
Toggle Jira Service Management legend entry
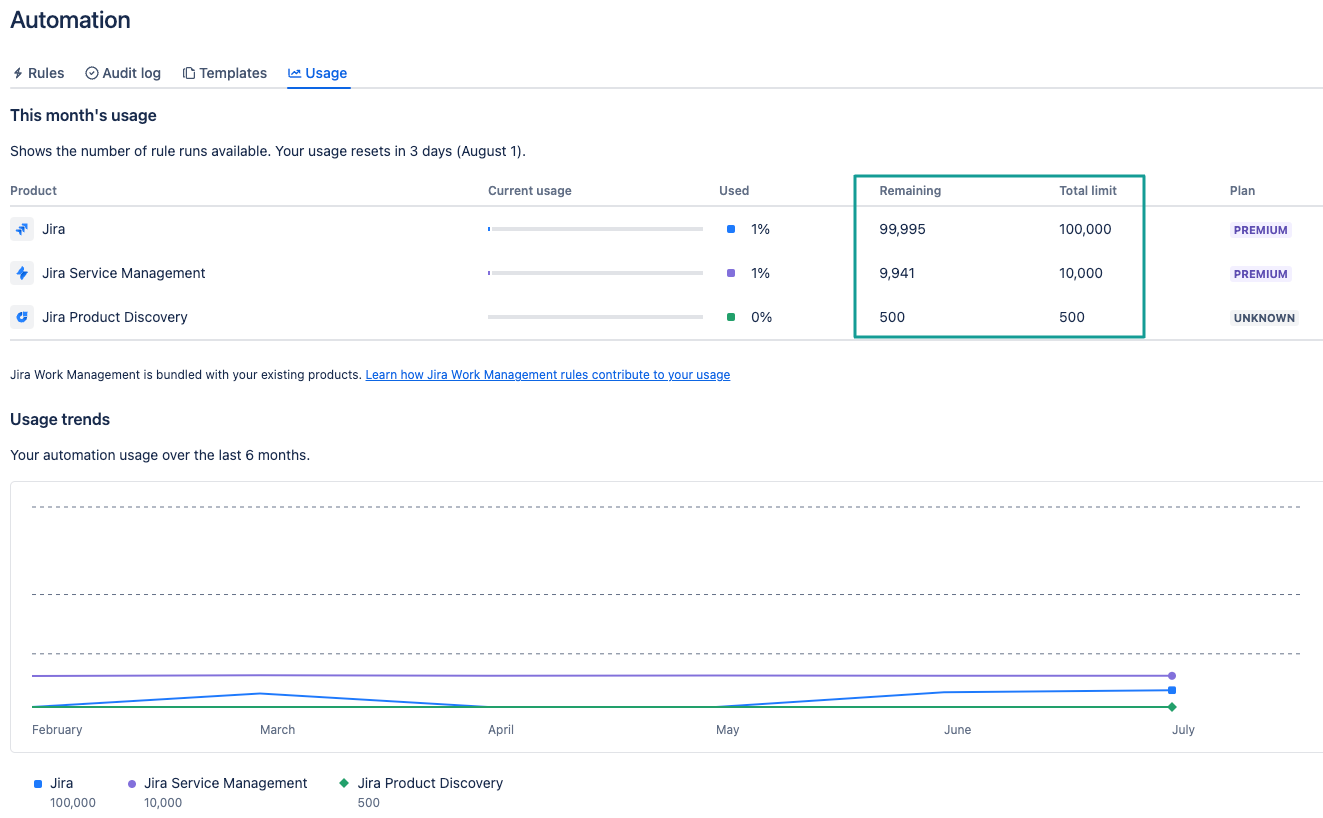click(217, 783)
